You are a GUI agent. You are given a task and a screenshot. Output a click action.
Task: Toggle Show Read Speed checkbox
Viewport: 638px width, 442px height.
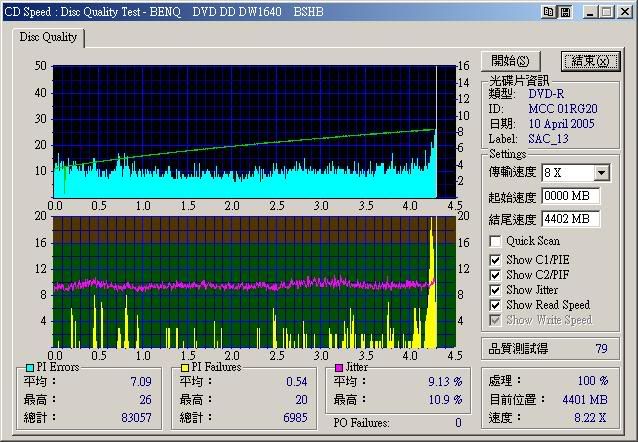click(495, 305)
